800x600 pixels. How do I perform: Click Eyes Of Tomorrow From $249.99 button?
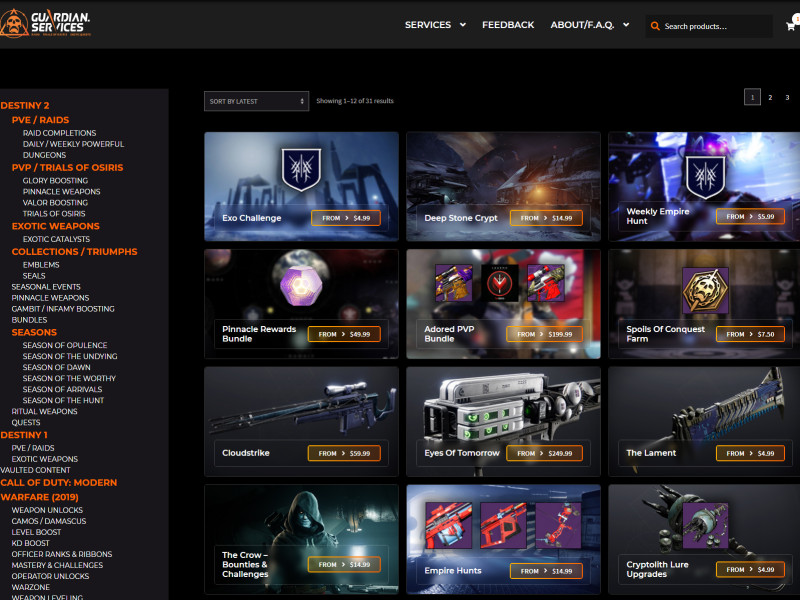pos(544,453)
